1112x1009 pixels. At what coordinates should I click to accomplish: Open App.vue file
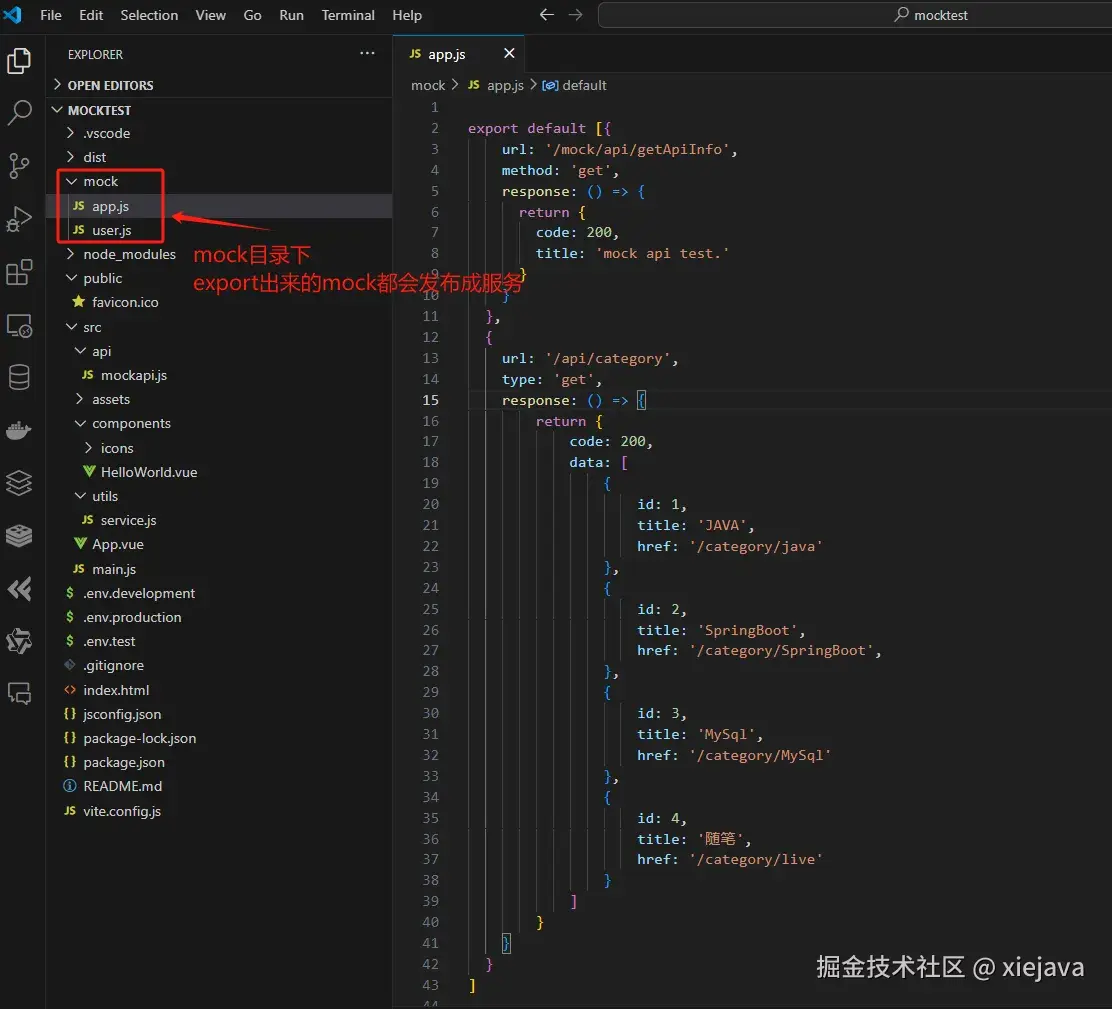[x=219, y=545]
